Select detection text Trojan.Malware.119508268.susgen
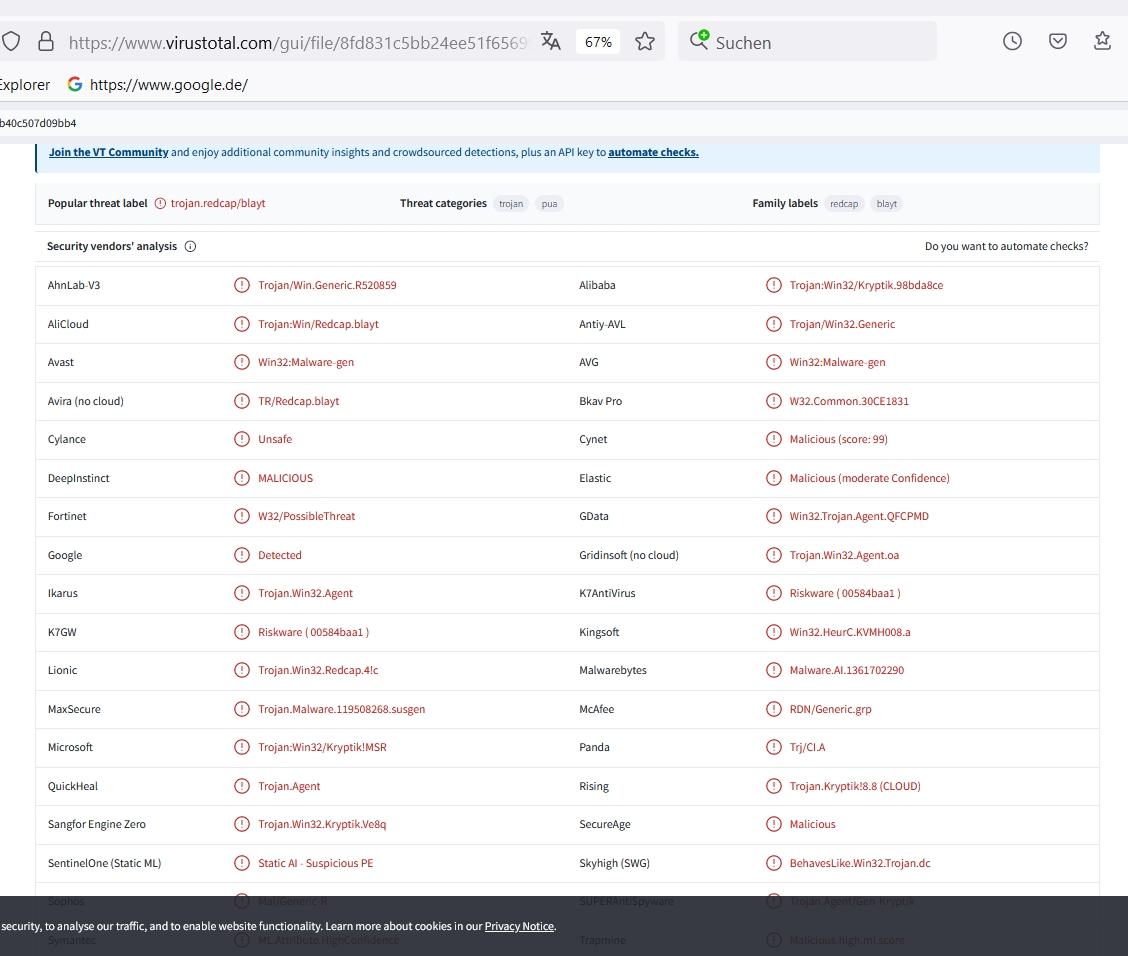This screenshot has height=956, width=1128. click(342, 709)
